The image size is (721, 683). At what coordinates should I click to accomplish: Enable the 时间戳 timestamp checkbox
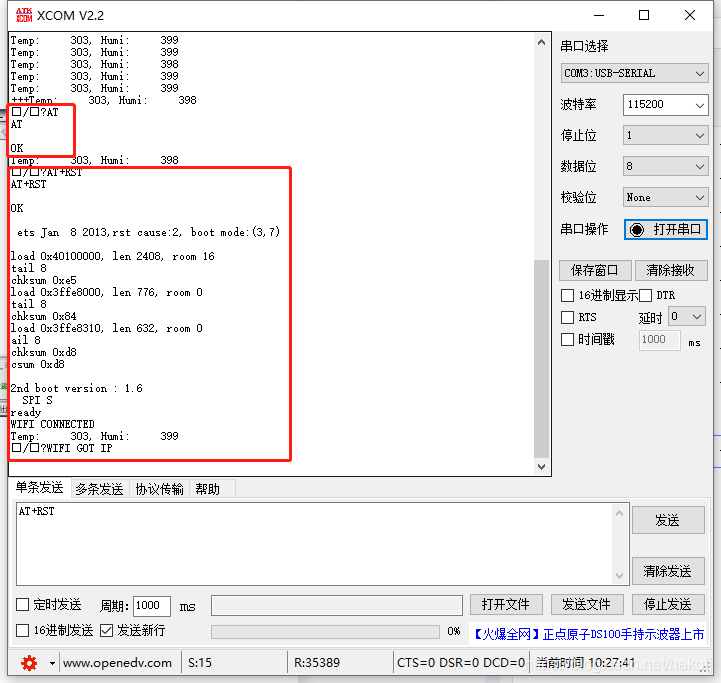pyautogui.click(x=567, y=339)
